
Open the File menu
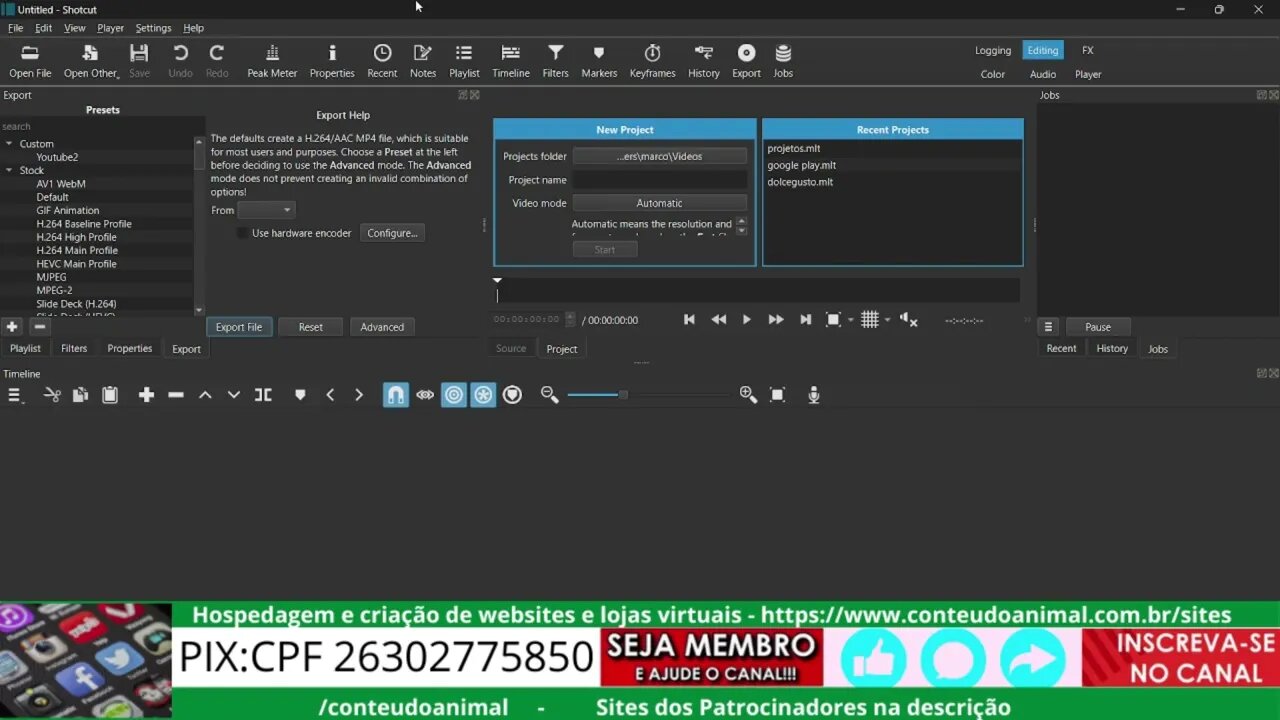point(15,28)
